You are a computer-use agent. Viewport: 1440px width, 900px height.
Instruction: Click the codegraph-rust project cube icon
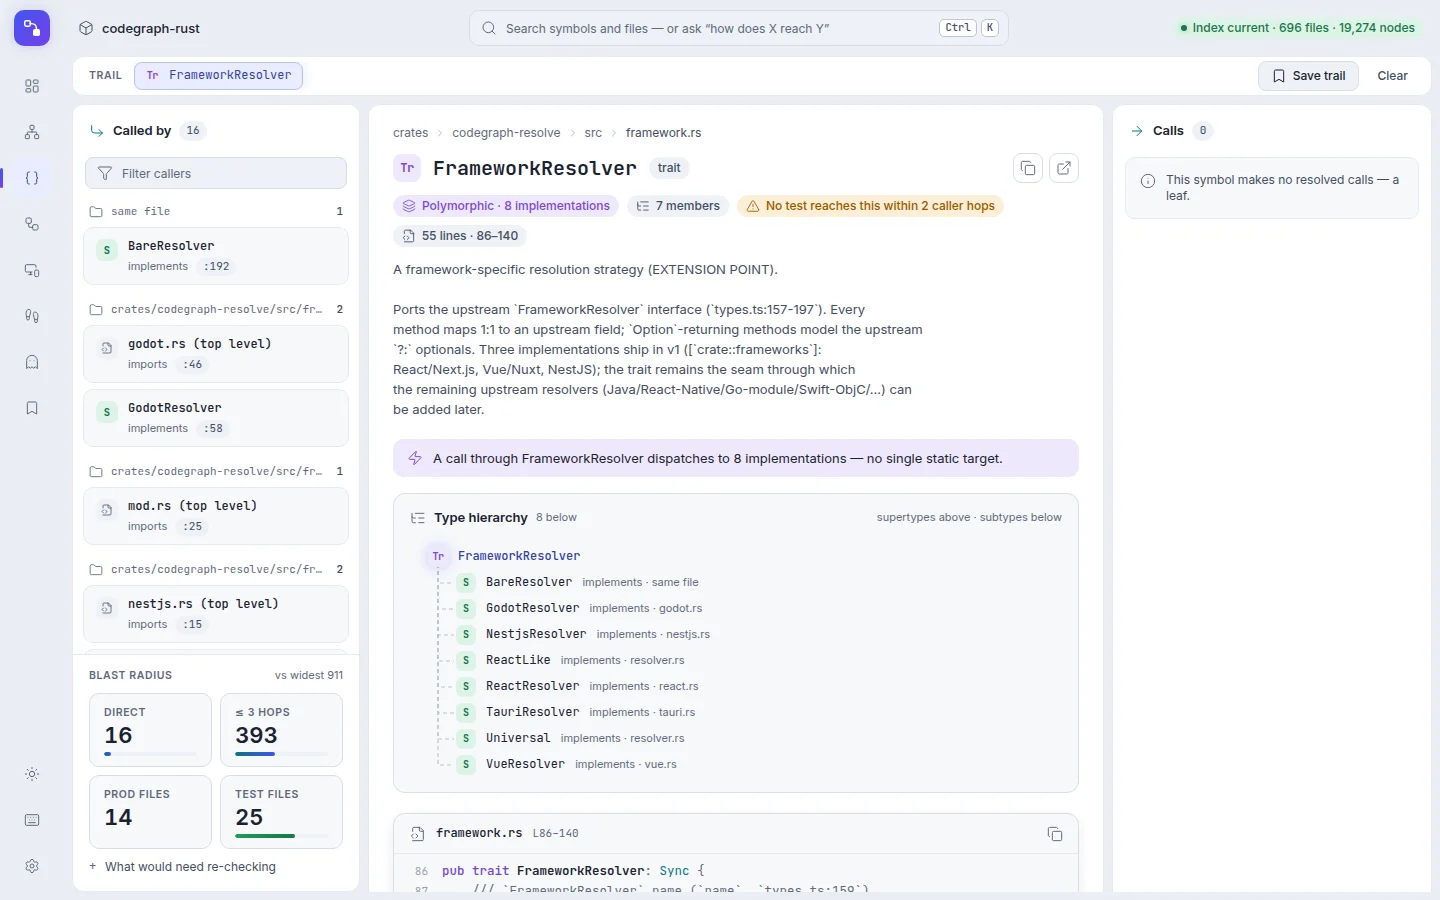coord(86,28)
